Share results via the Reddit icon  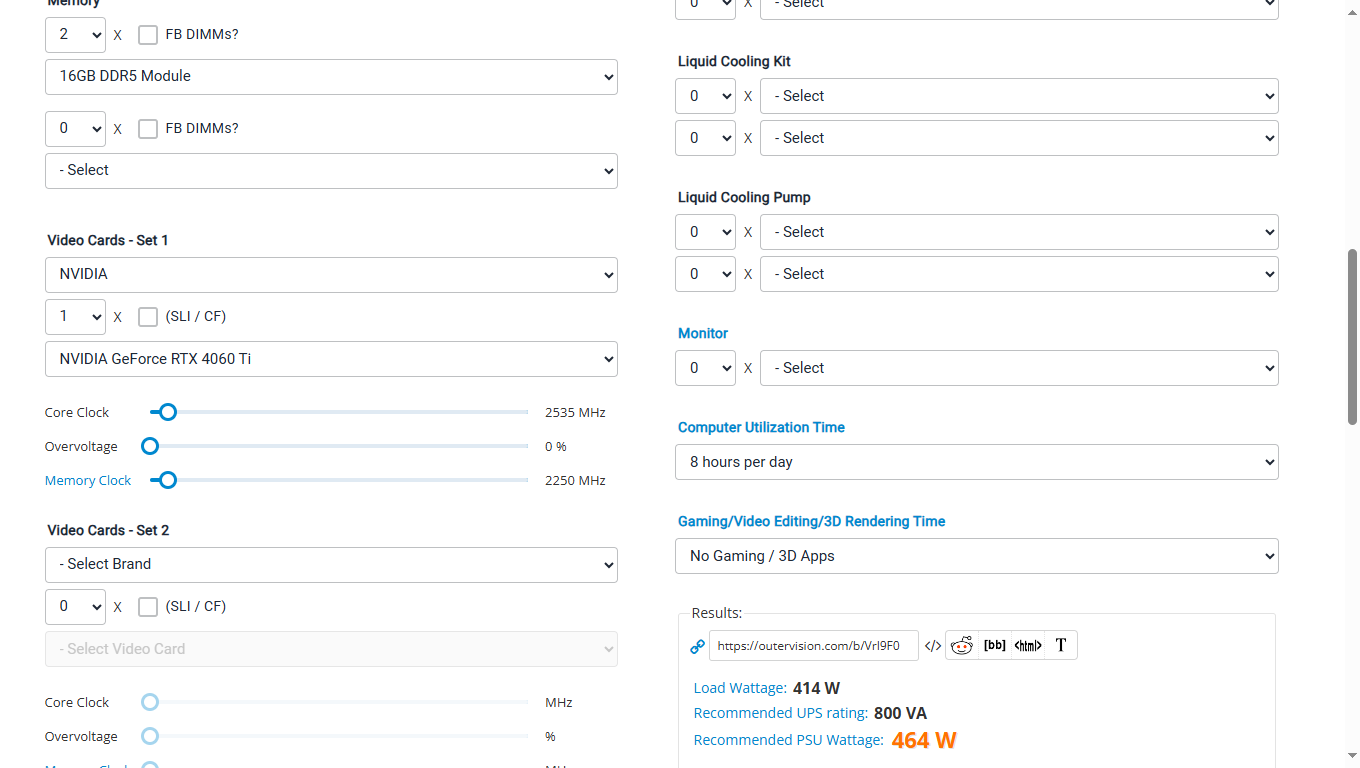[962, 646]
